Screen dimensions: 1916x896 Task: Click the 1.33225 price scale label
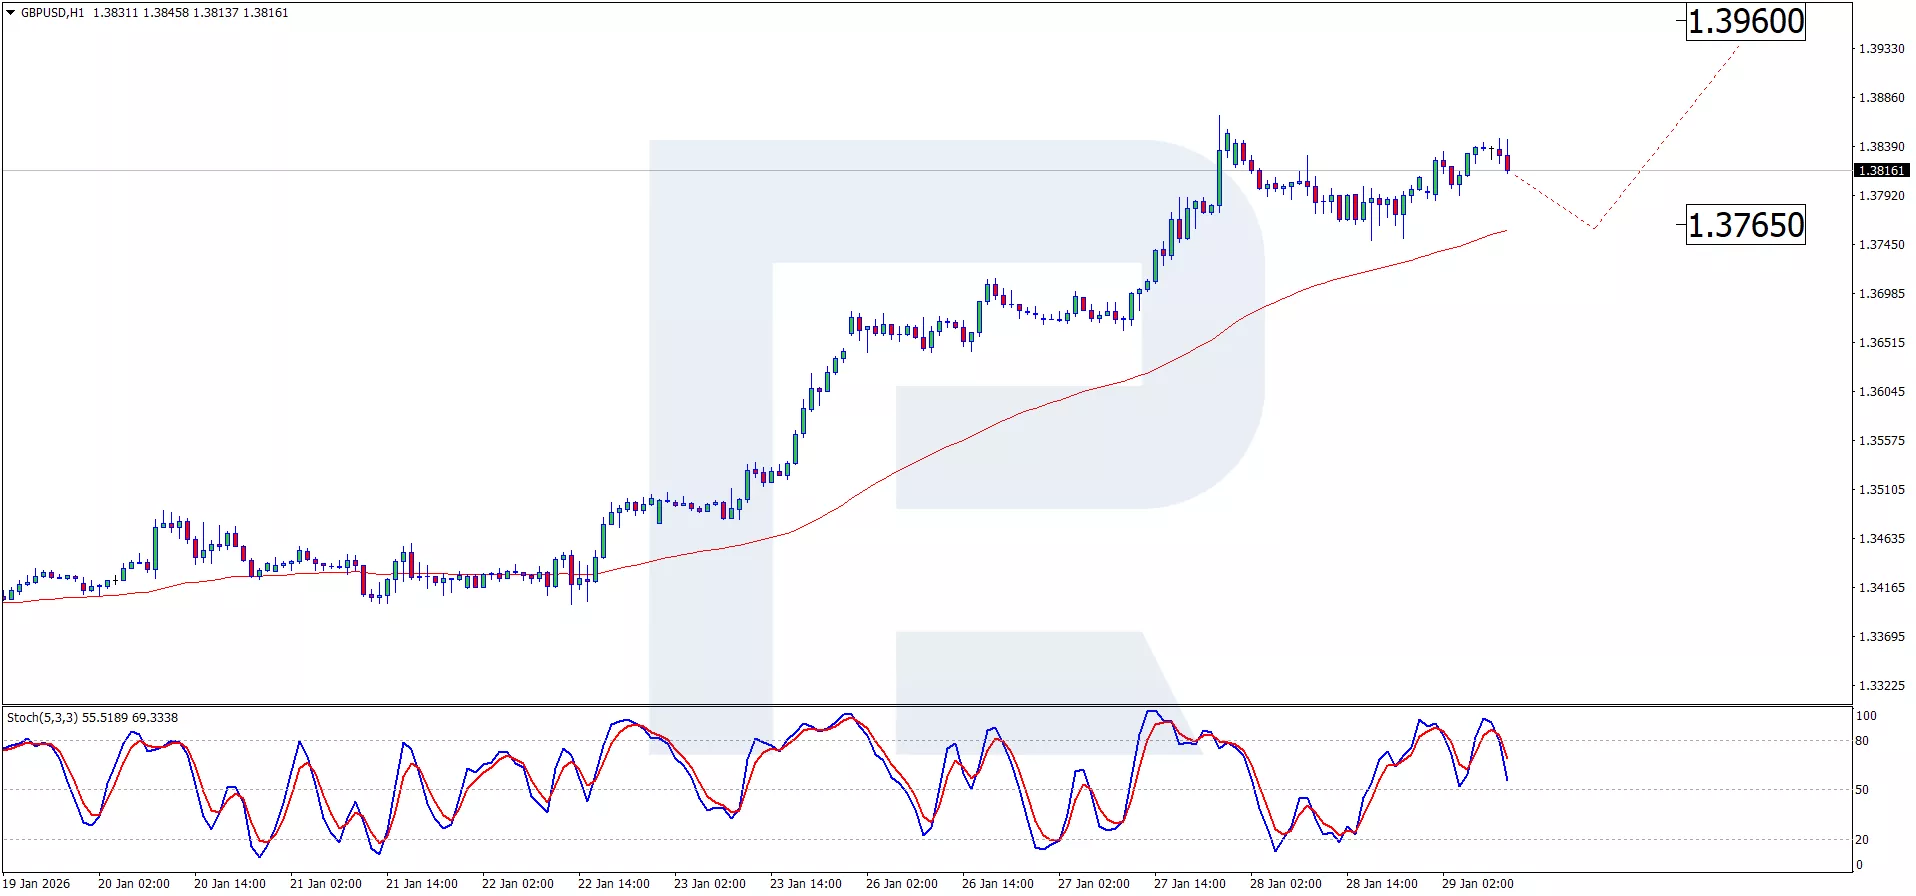click(1881, 686)
